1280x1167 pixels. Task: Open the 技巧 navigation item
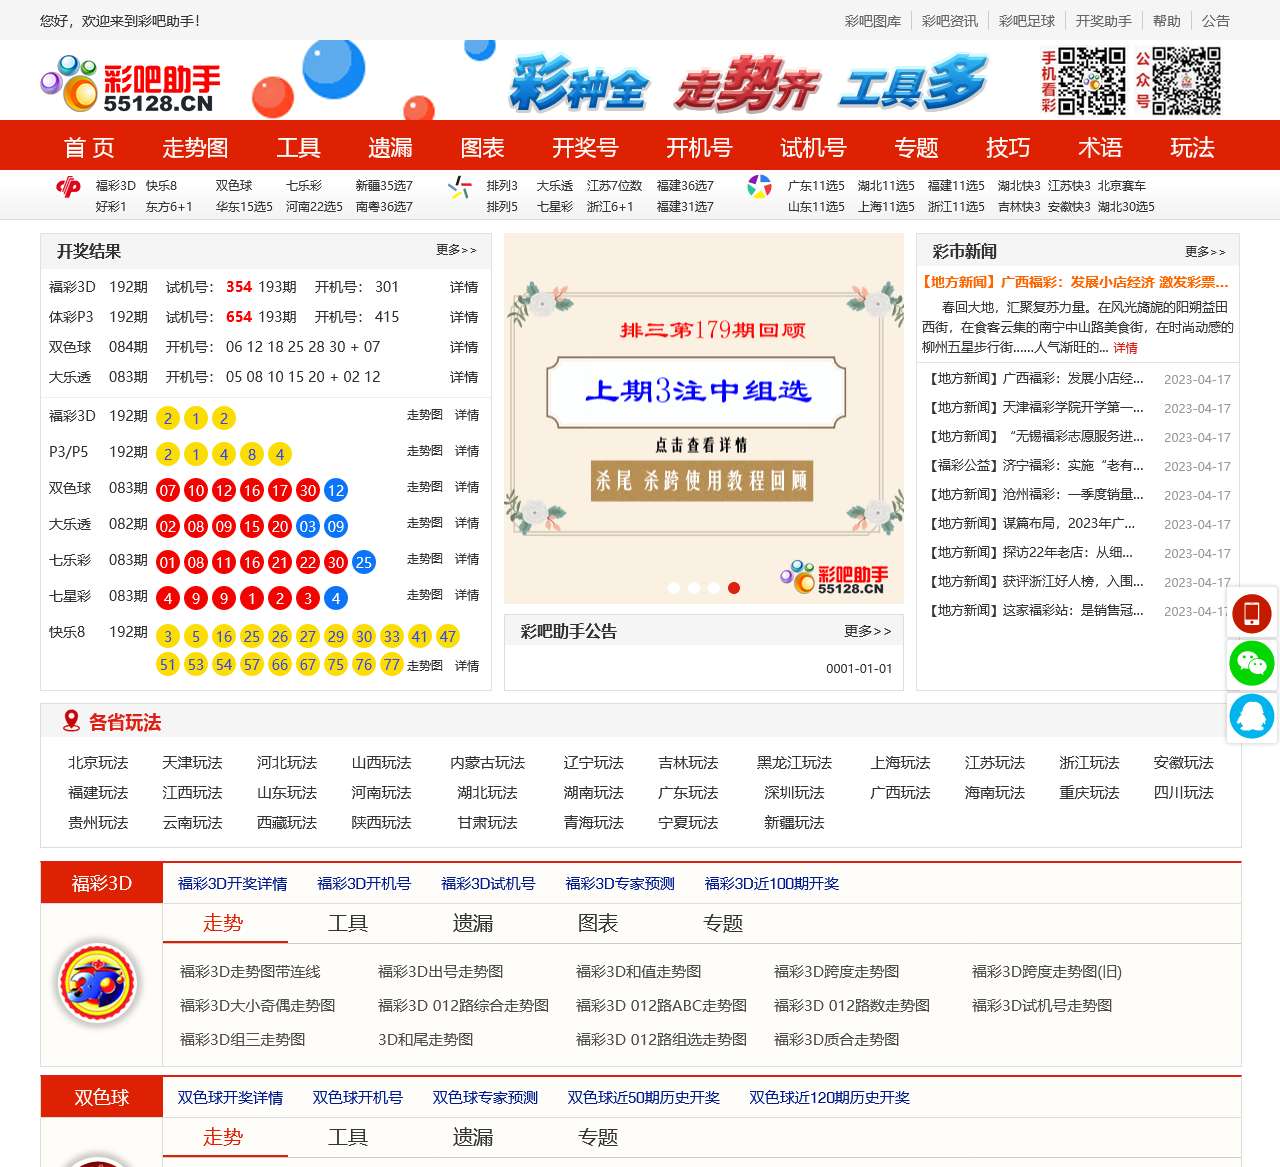(1008, 148)
